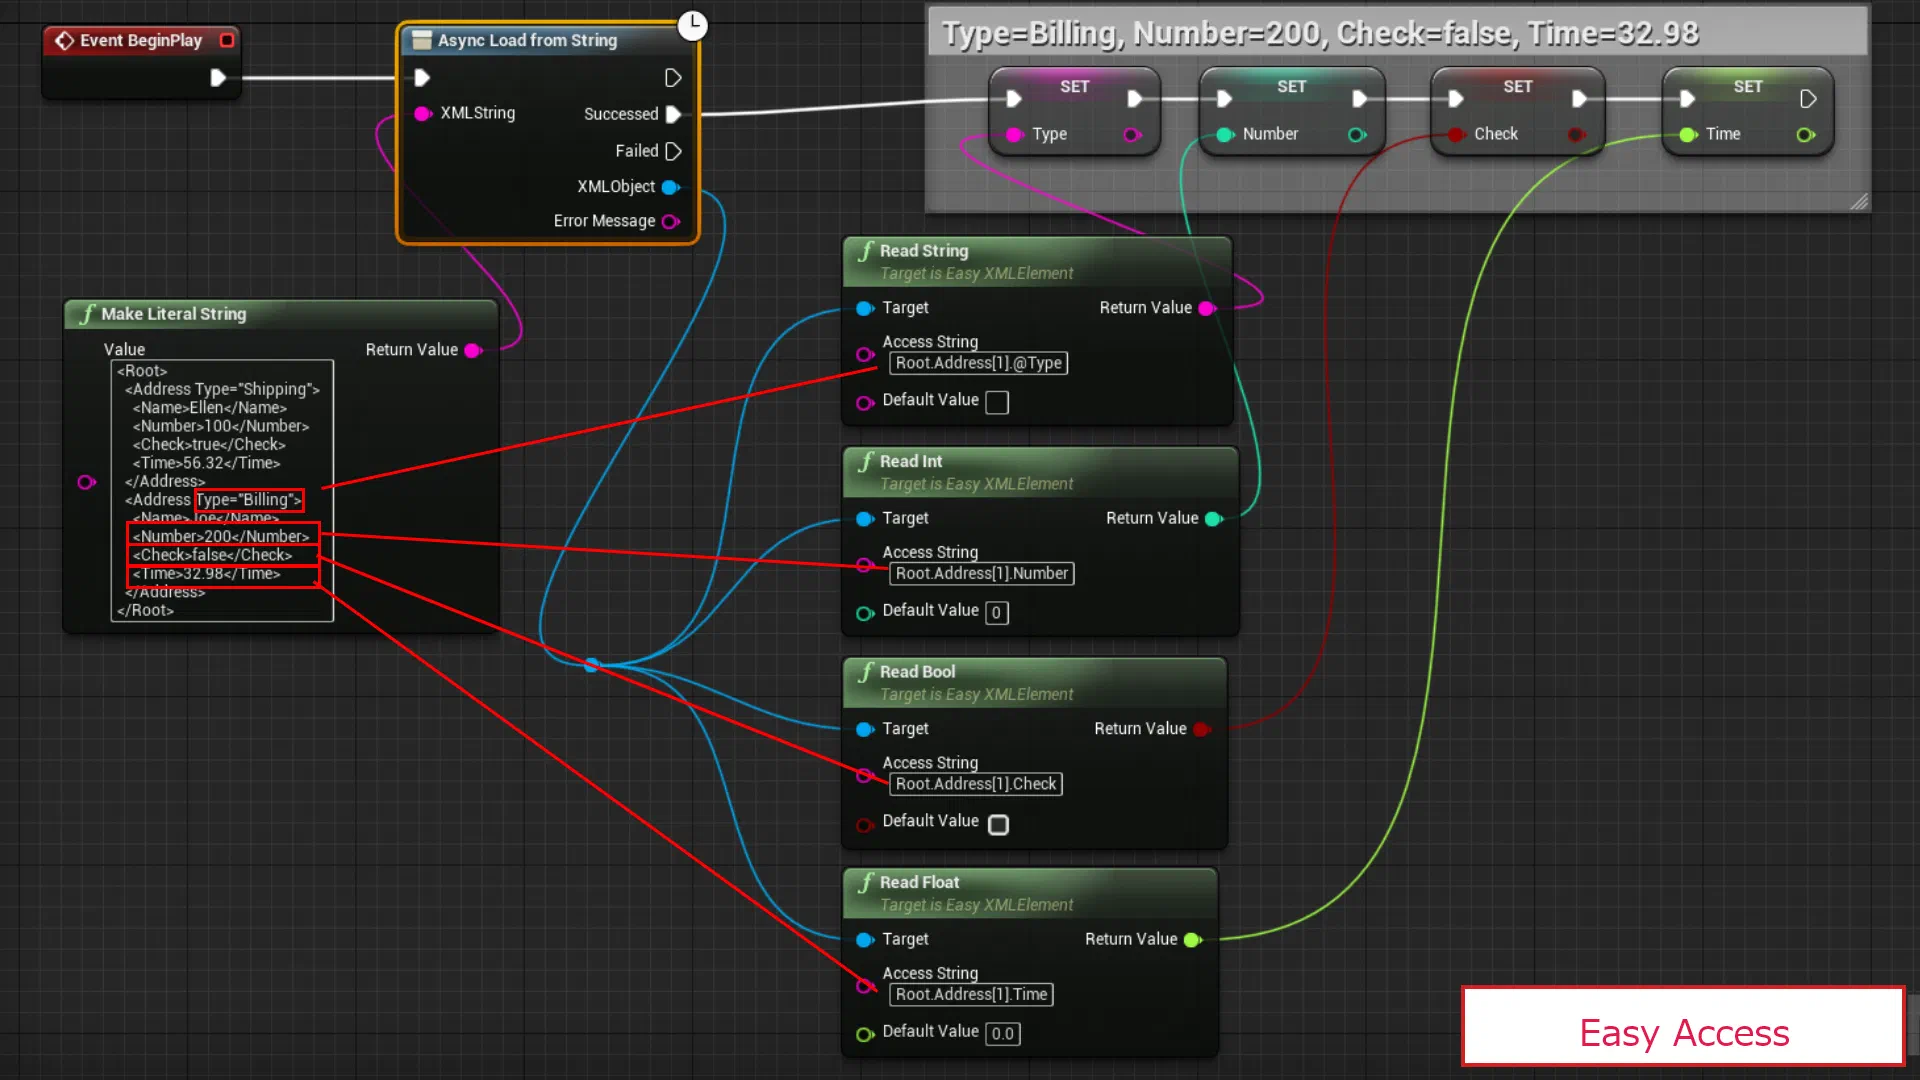Select the XMLObject blue output pin
Image resolution: width=1920 pixels, height=1080 pixels.
(671, 187)
